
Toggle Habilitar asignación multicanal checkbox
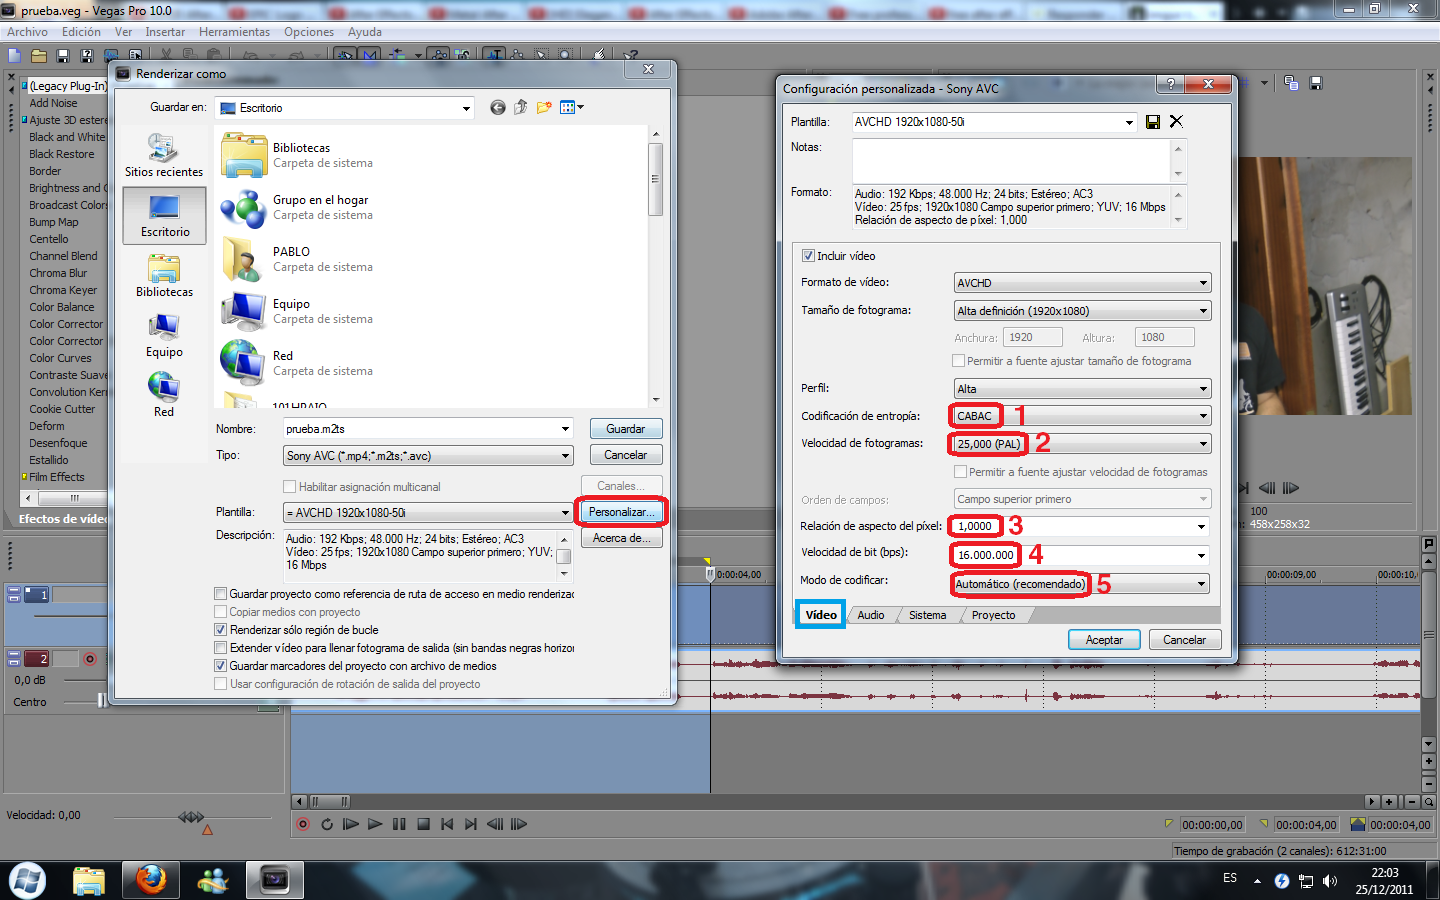[x=290, y=487]
